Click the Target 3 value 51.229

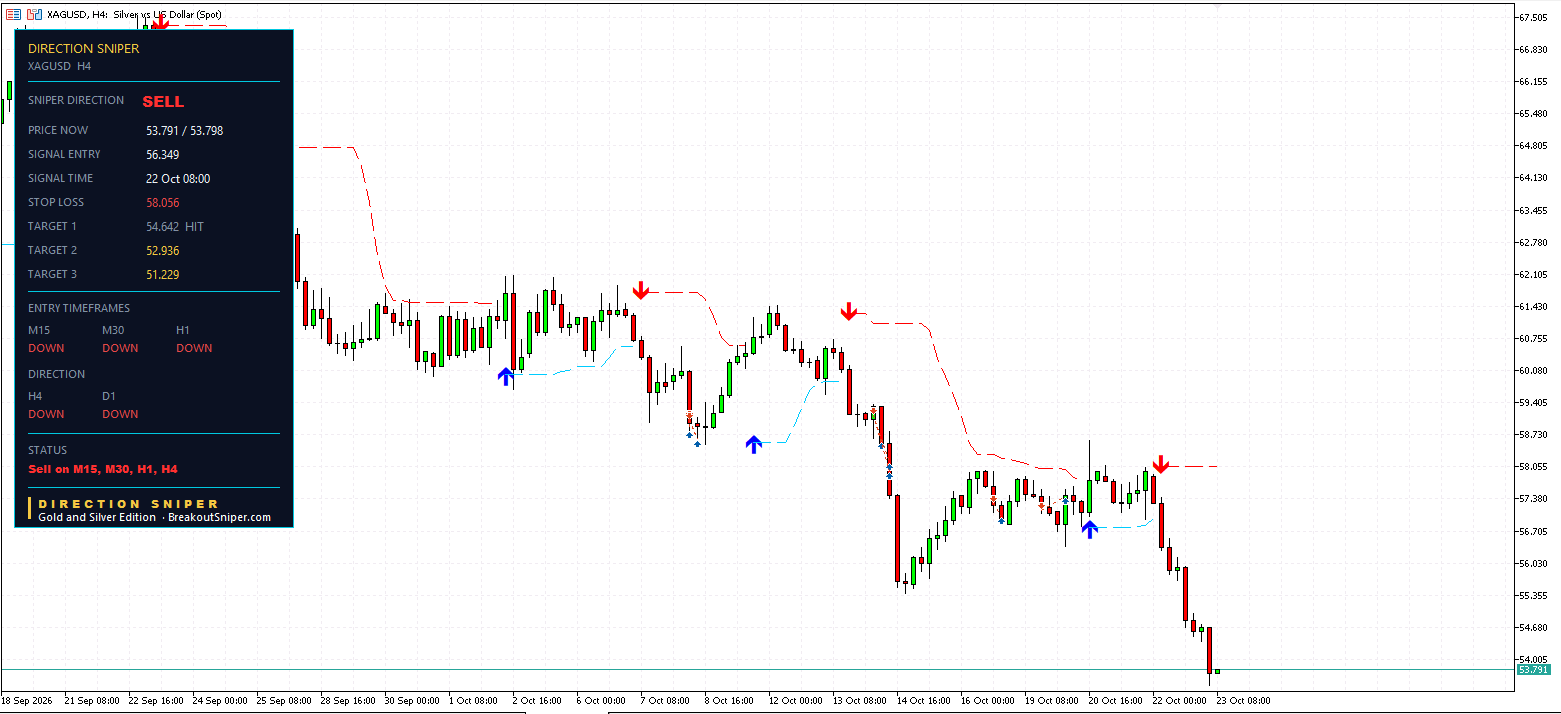[x=163, y=274]
